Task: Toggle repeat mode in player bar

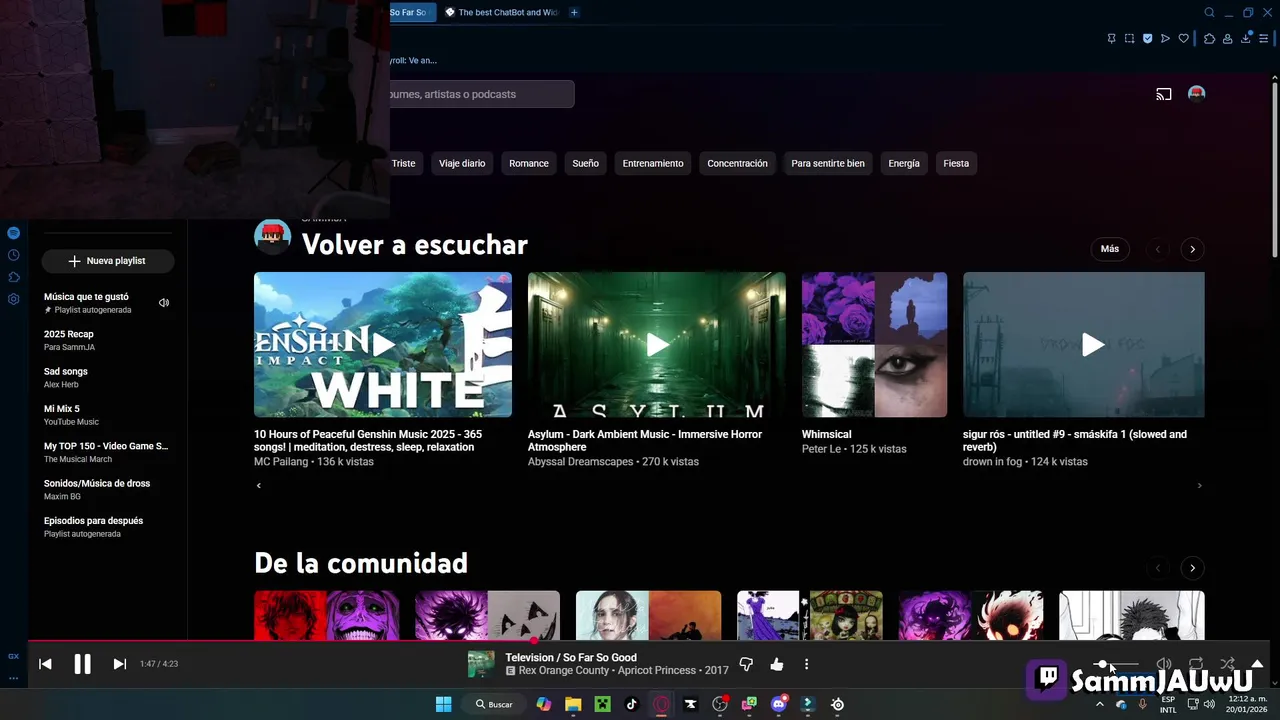Action: [x=1196, y=664]
